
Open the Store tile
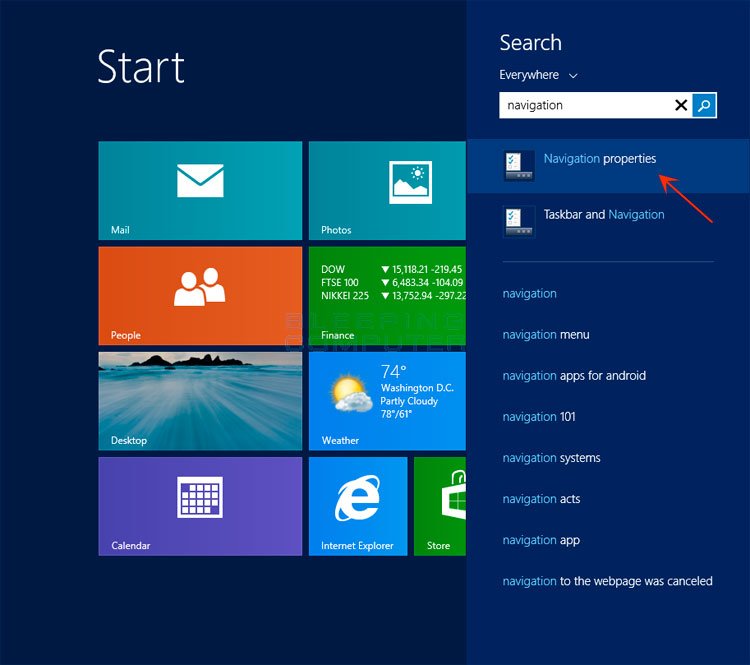point(440,505)
